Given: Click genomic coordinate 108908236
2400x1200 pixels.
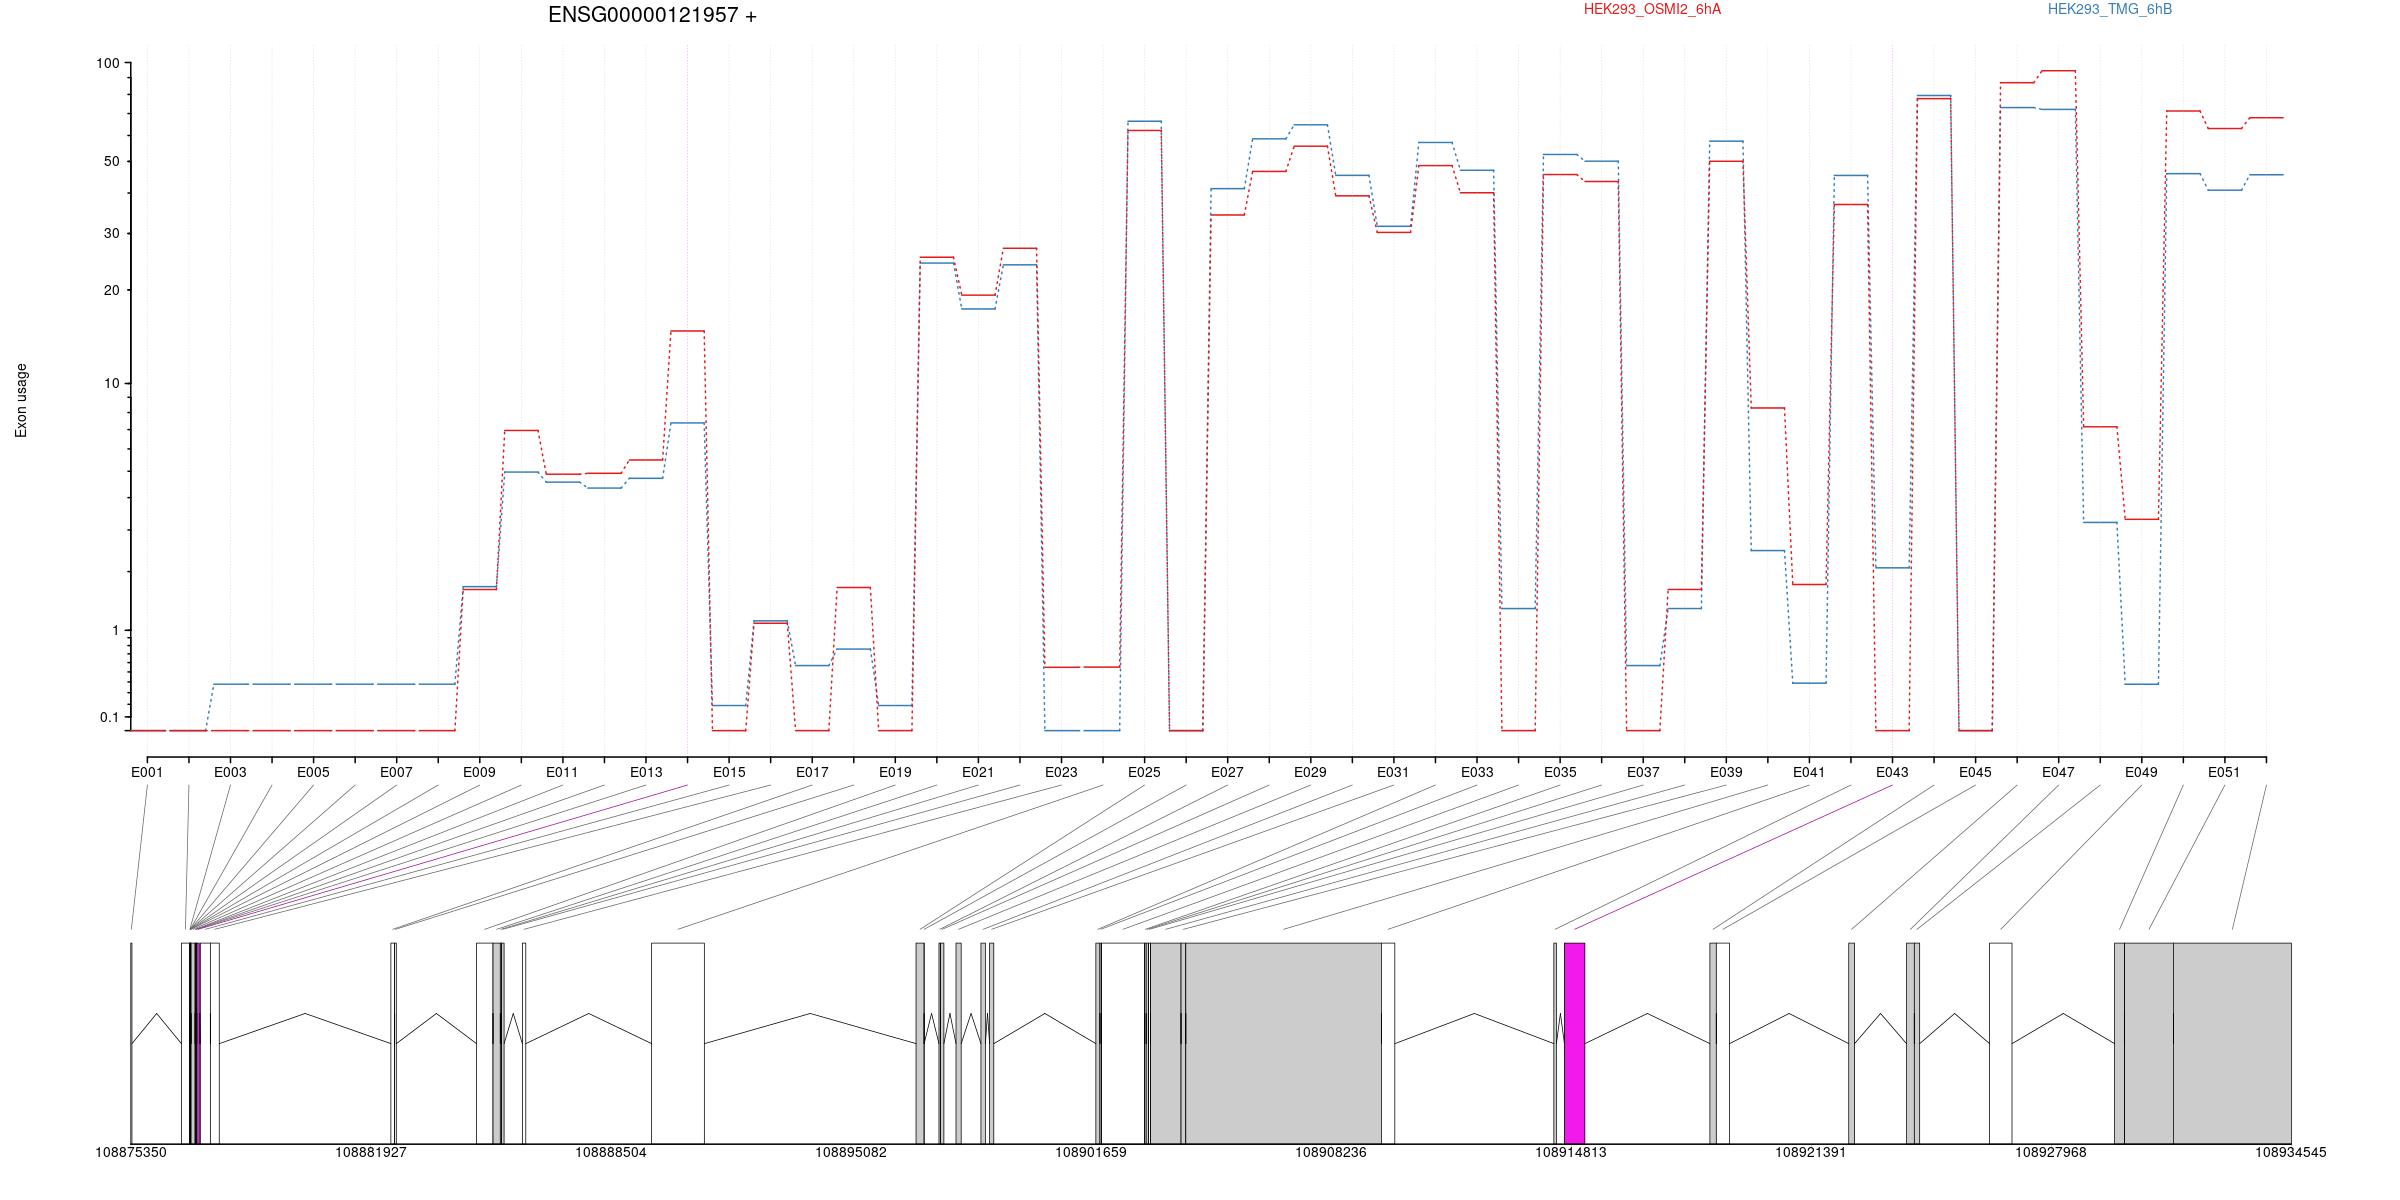Looking at the screenshot, I should coord(1331,1153).
